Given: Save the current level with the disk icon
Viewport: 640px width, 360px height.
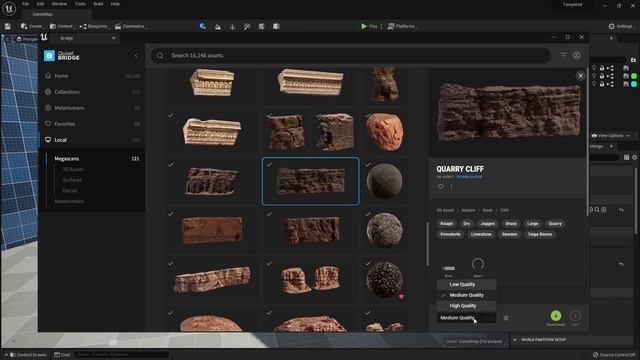Looking at the screenshot, I should (7, 26).
